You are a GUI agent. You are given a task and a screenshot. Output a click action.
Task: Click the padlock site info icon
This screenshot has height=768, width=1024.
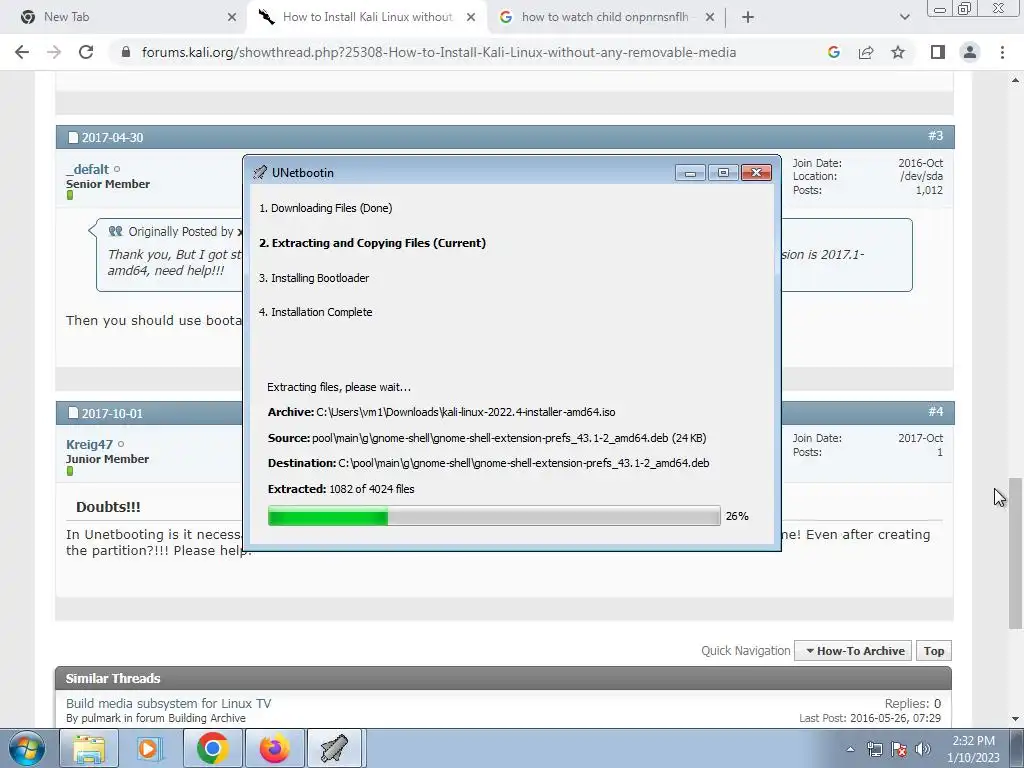126,52
